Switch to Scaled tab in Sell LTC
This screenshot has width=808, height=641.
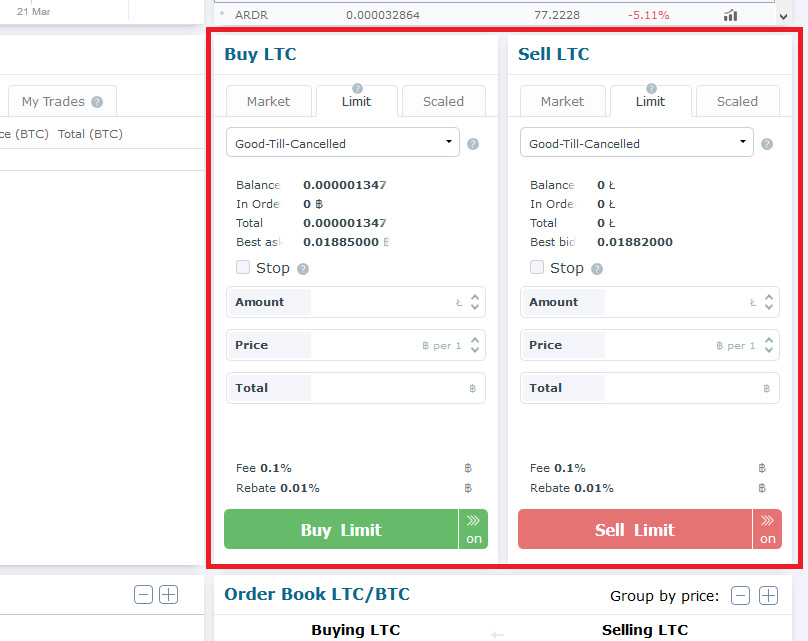pyautogui.click(x=737, y=102)
